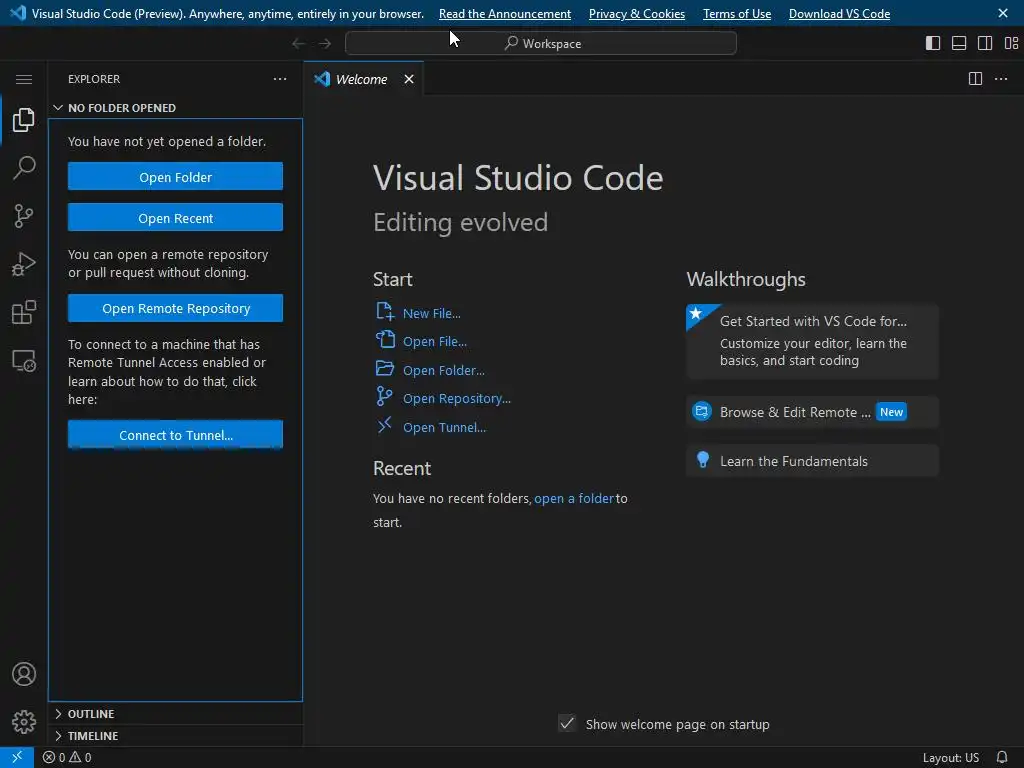The height and width of the screenshot is (768, 1024).
Task: Expand the Timeline section
Action: coord(93,736)
